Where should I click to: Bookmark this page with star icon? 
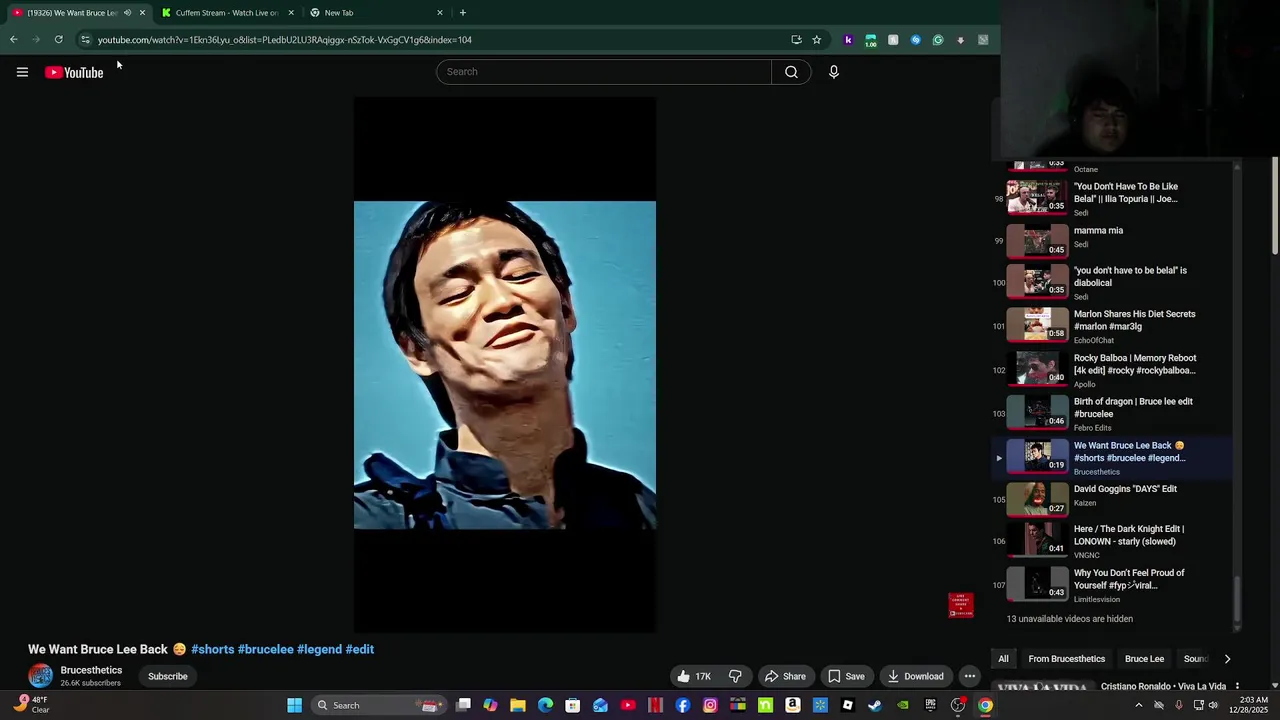click(x=816, y=40)
